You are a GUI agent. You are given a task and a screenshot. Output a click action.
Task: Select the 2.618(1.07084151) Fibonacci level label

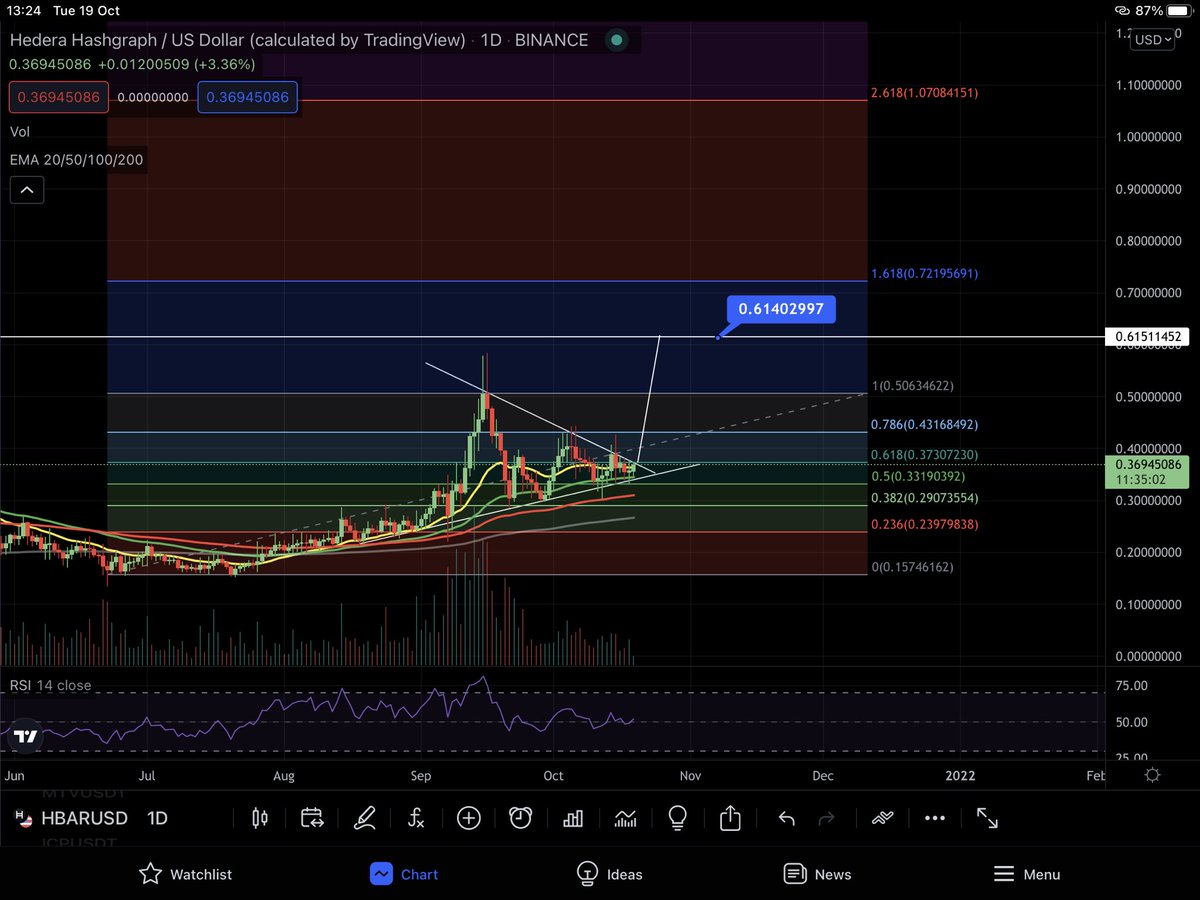[x=925, y=93]
